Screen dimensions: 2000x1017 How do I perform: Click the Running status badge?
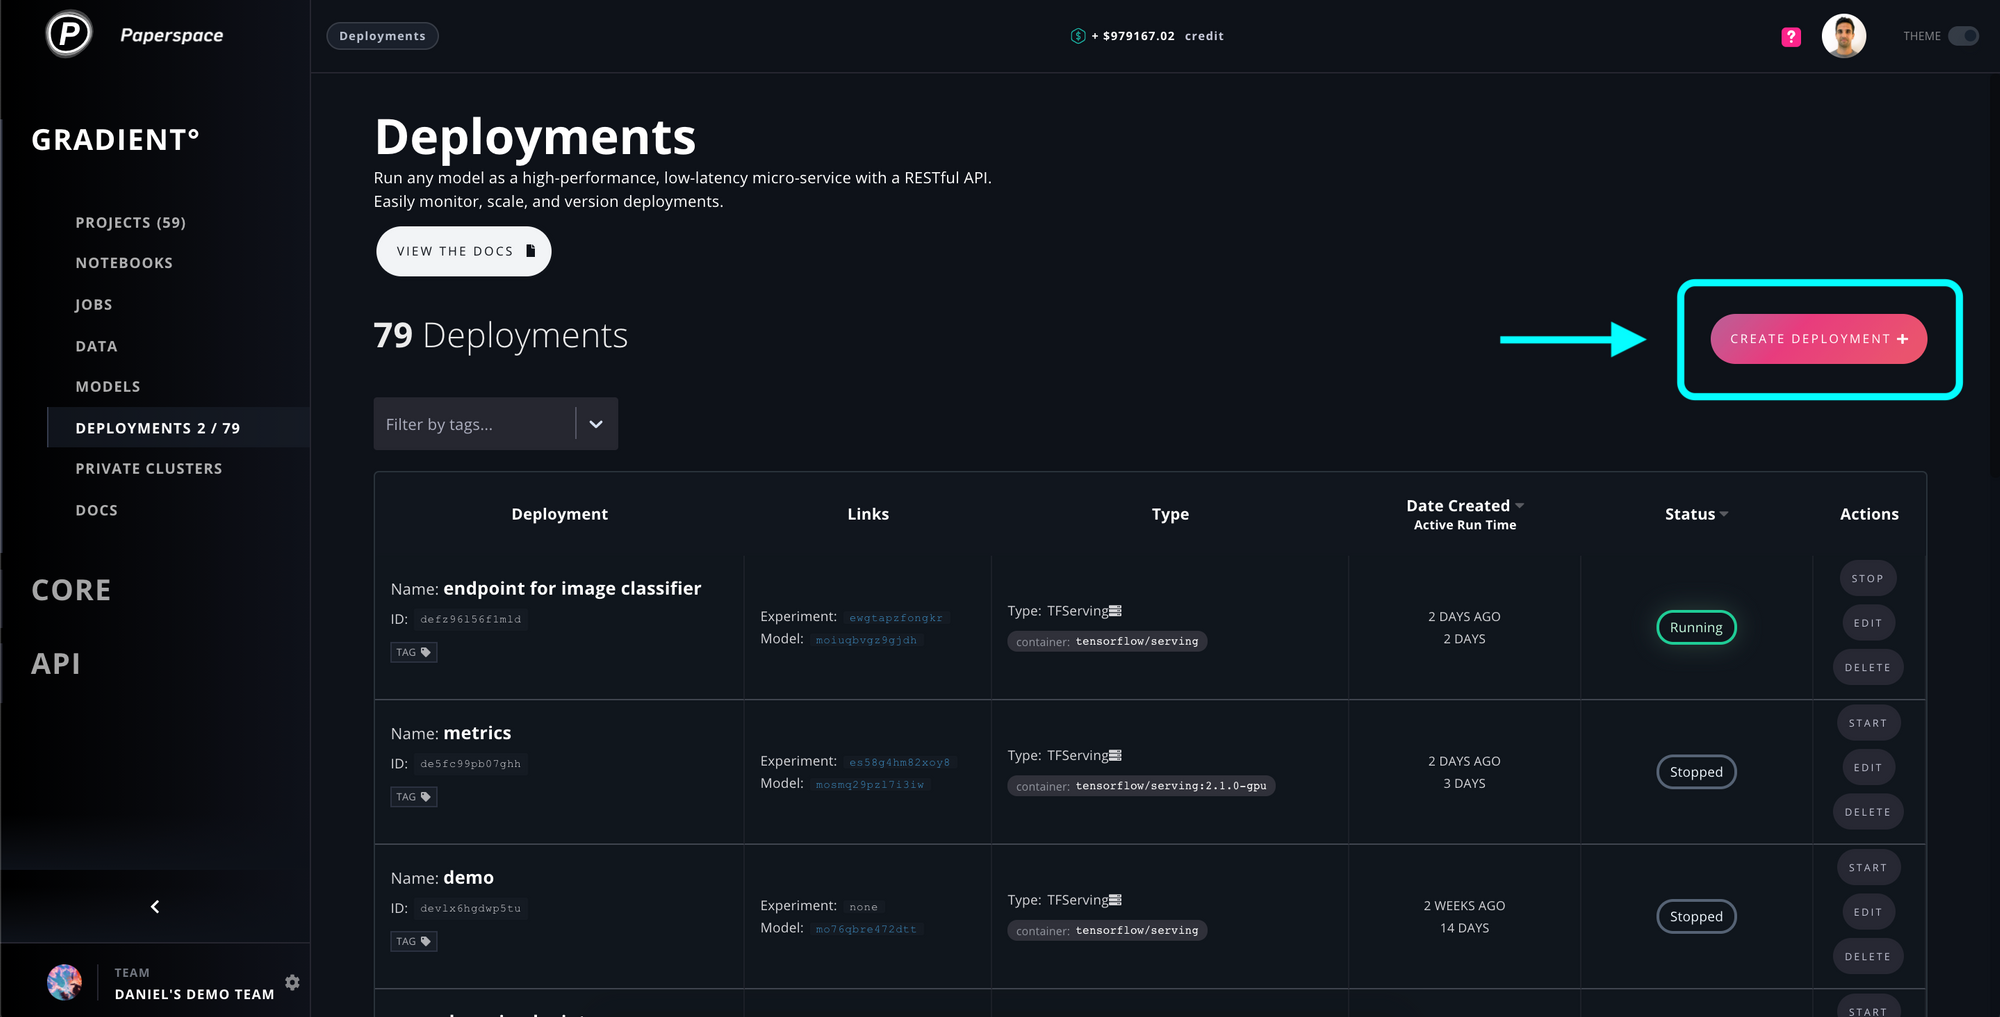[1696, 627]
